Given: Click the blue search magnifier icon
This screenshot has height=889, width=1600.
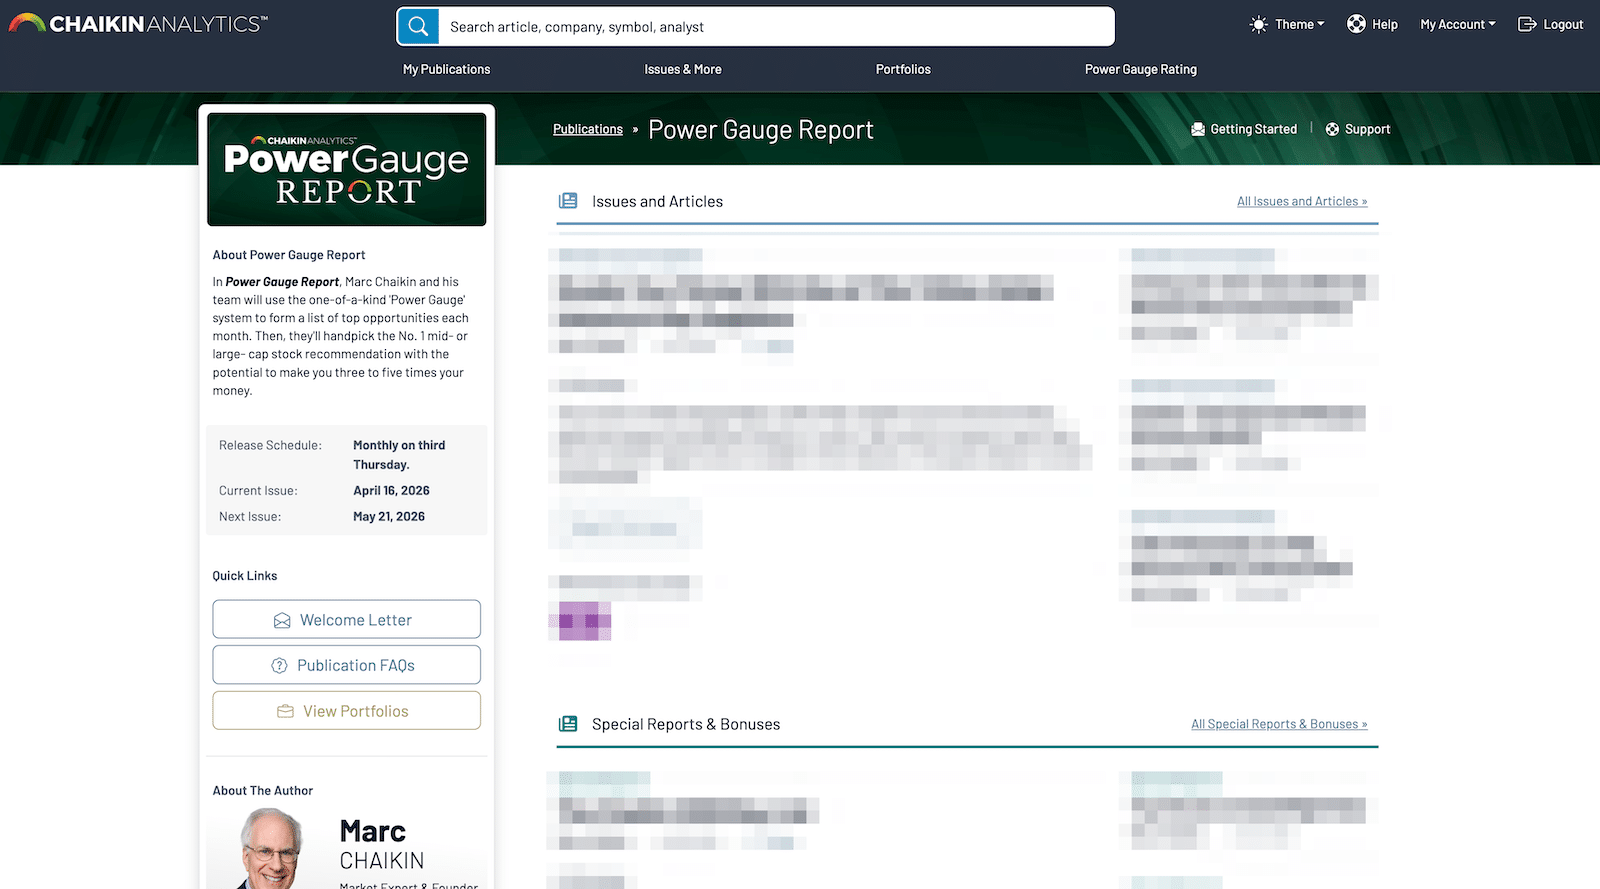Looking at the screenshot, I should 418,27.
